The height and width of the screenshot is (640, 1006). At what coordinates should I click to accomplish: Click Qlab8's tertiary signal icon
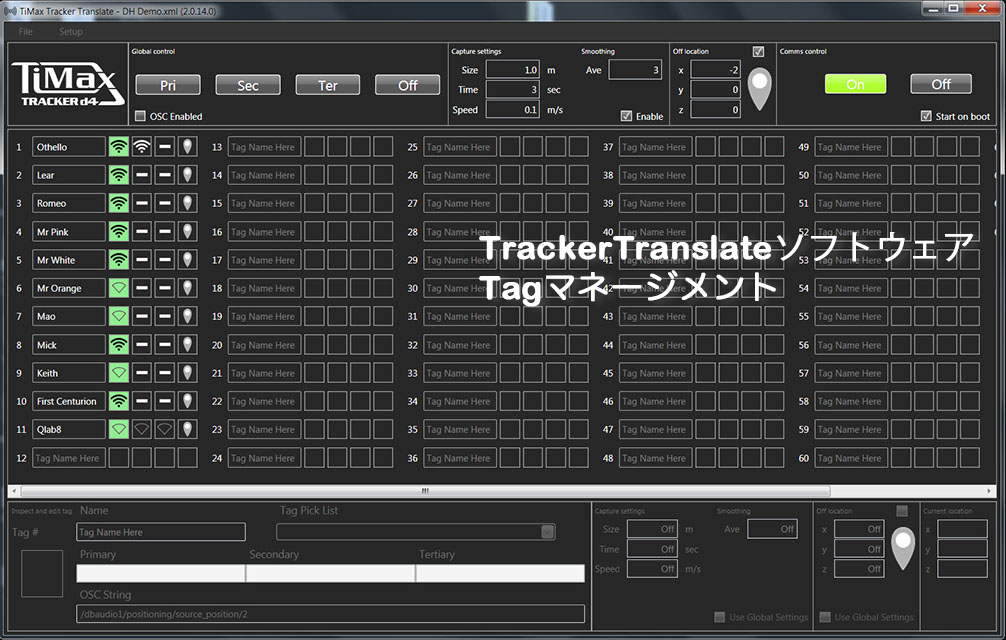[165, 429]
